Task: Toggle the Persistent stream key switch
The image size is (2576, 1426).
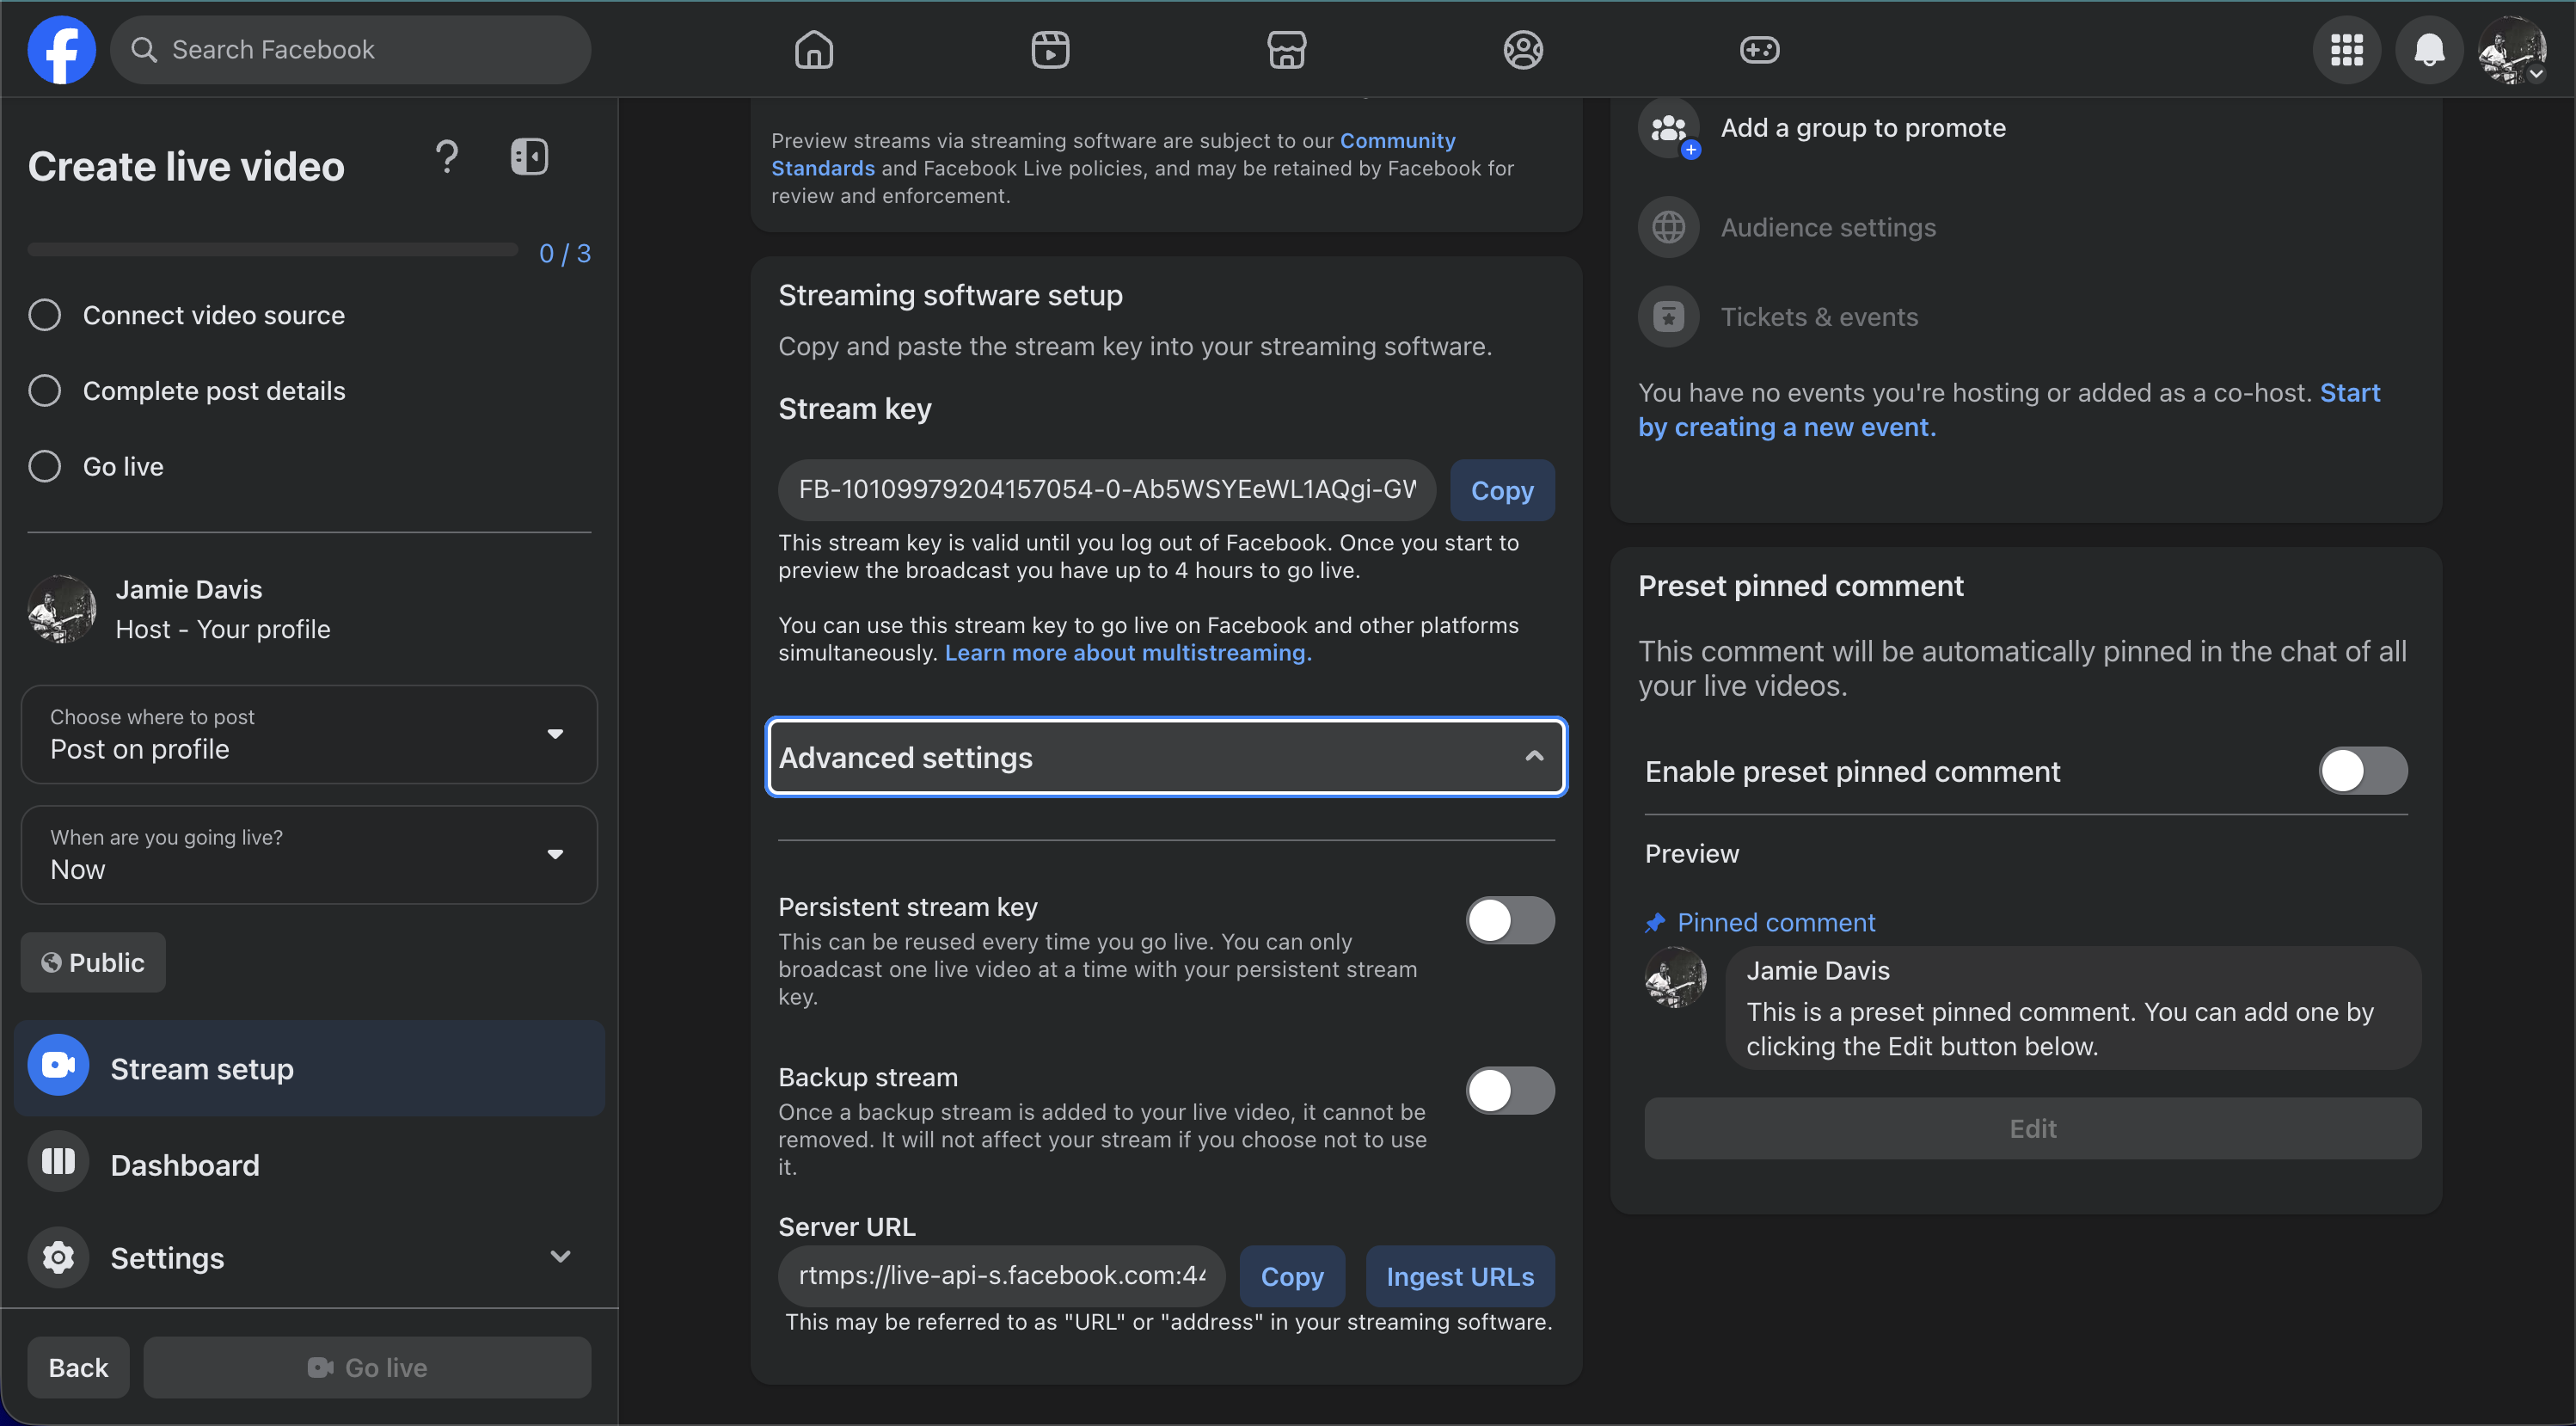Action: pyautogui.click(x=1510, y=920)
